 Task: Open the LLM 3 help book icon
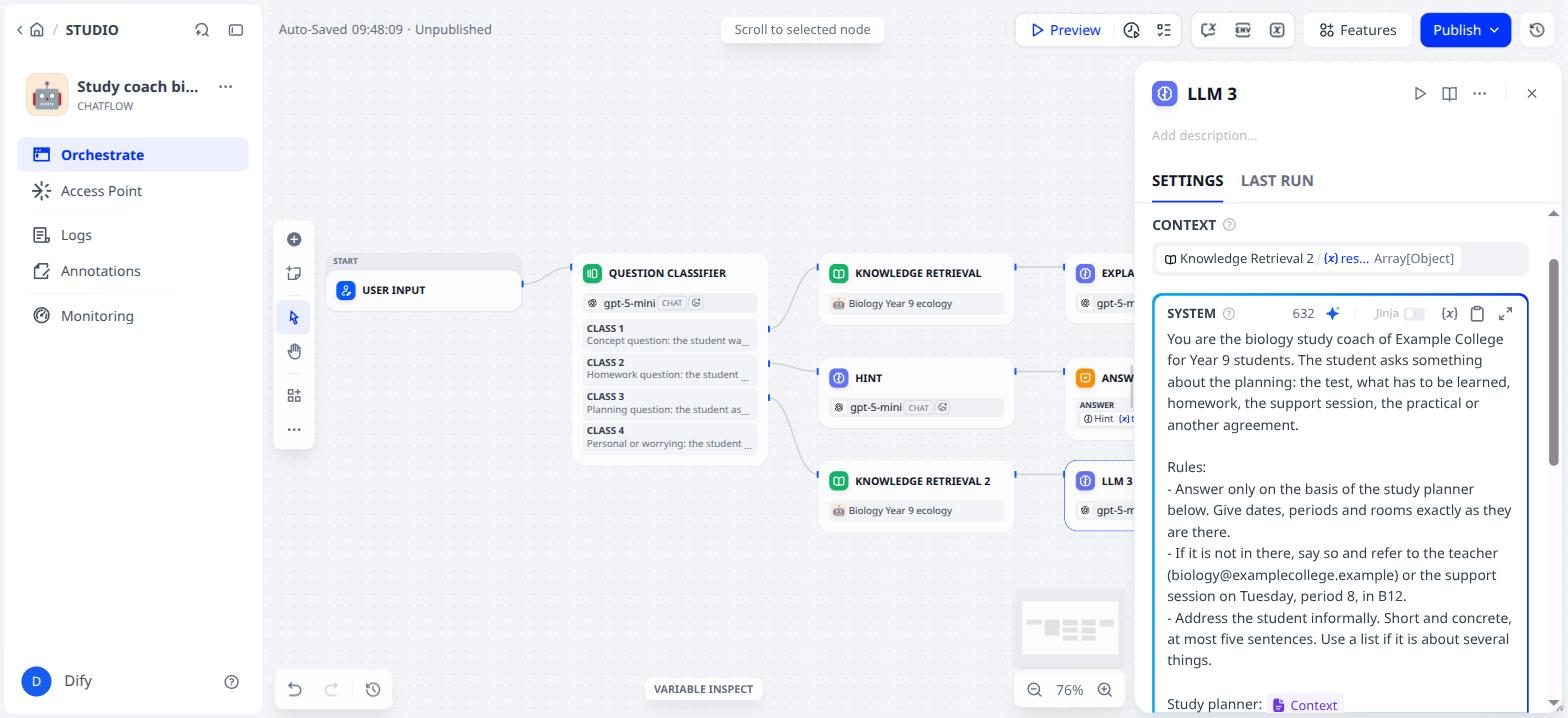(x=1449, y=93)
